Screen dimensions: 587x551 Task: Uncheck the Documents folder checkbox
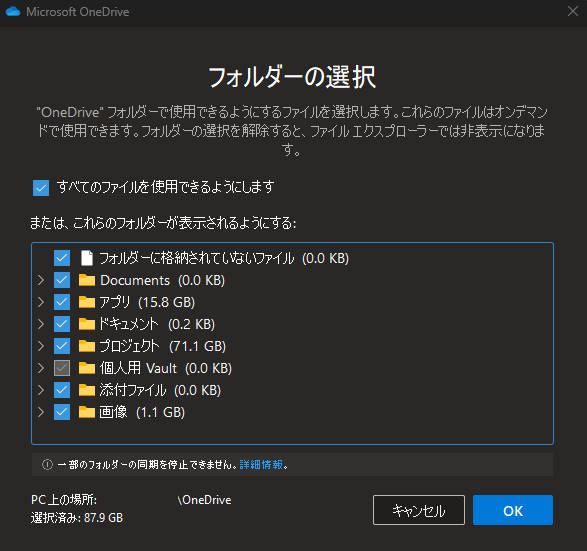point(62,280)
